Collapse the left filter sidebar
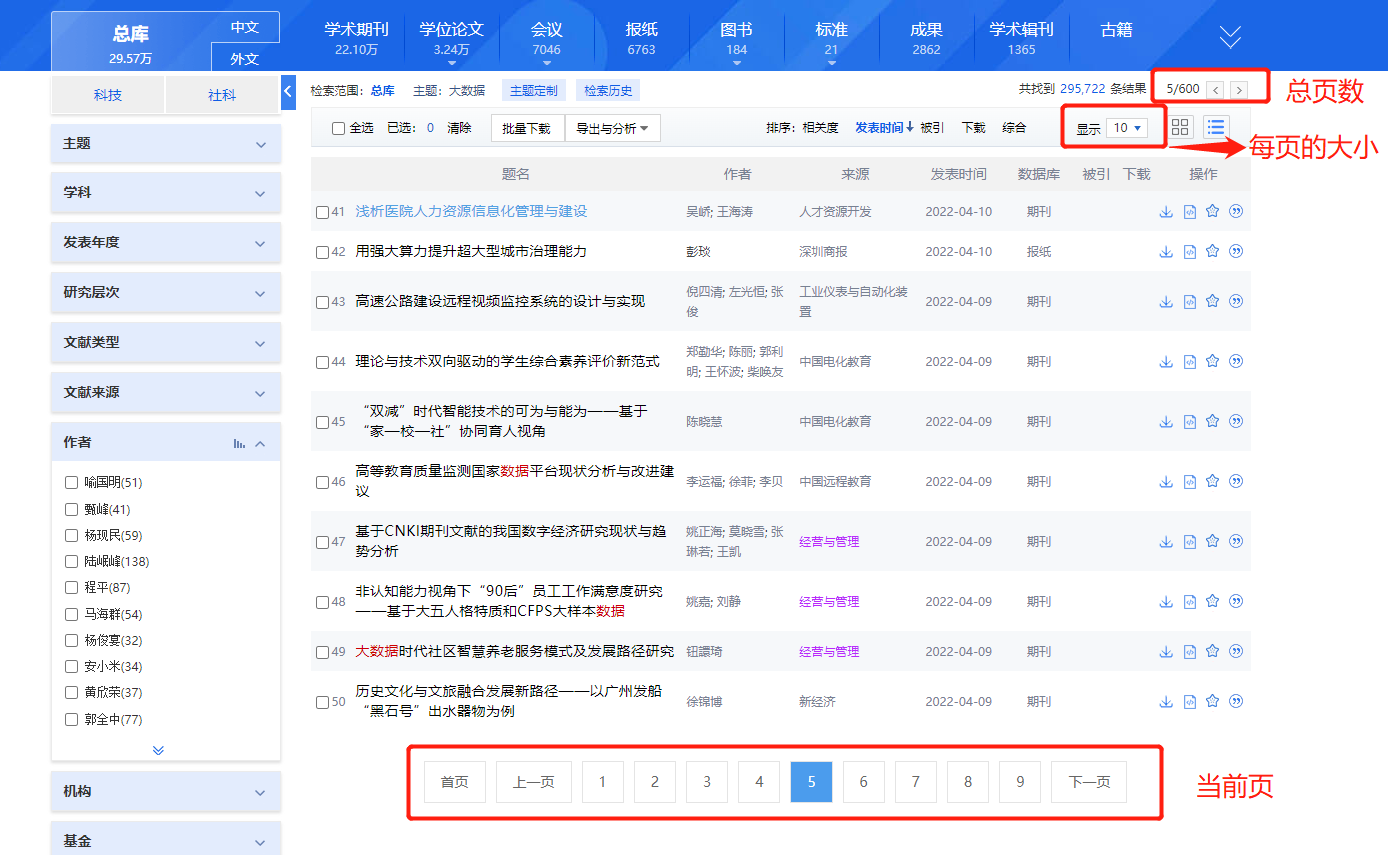This screenshot has width=1388, height=855. point(288,91)
